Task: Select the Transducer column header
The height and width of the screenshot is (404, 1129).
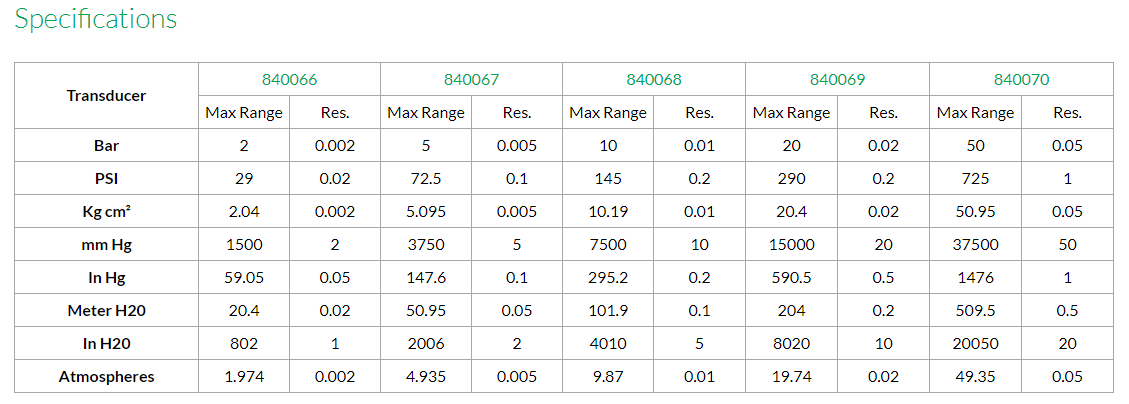Action: (106, 96)
